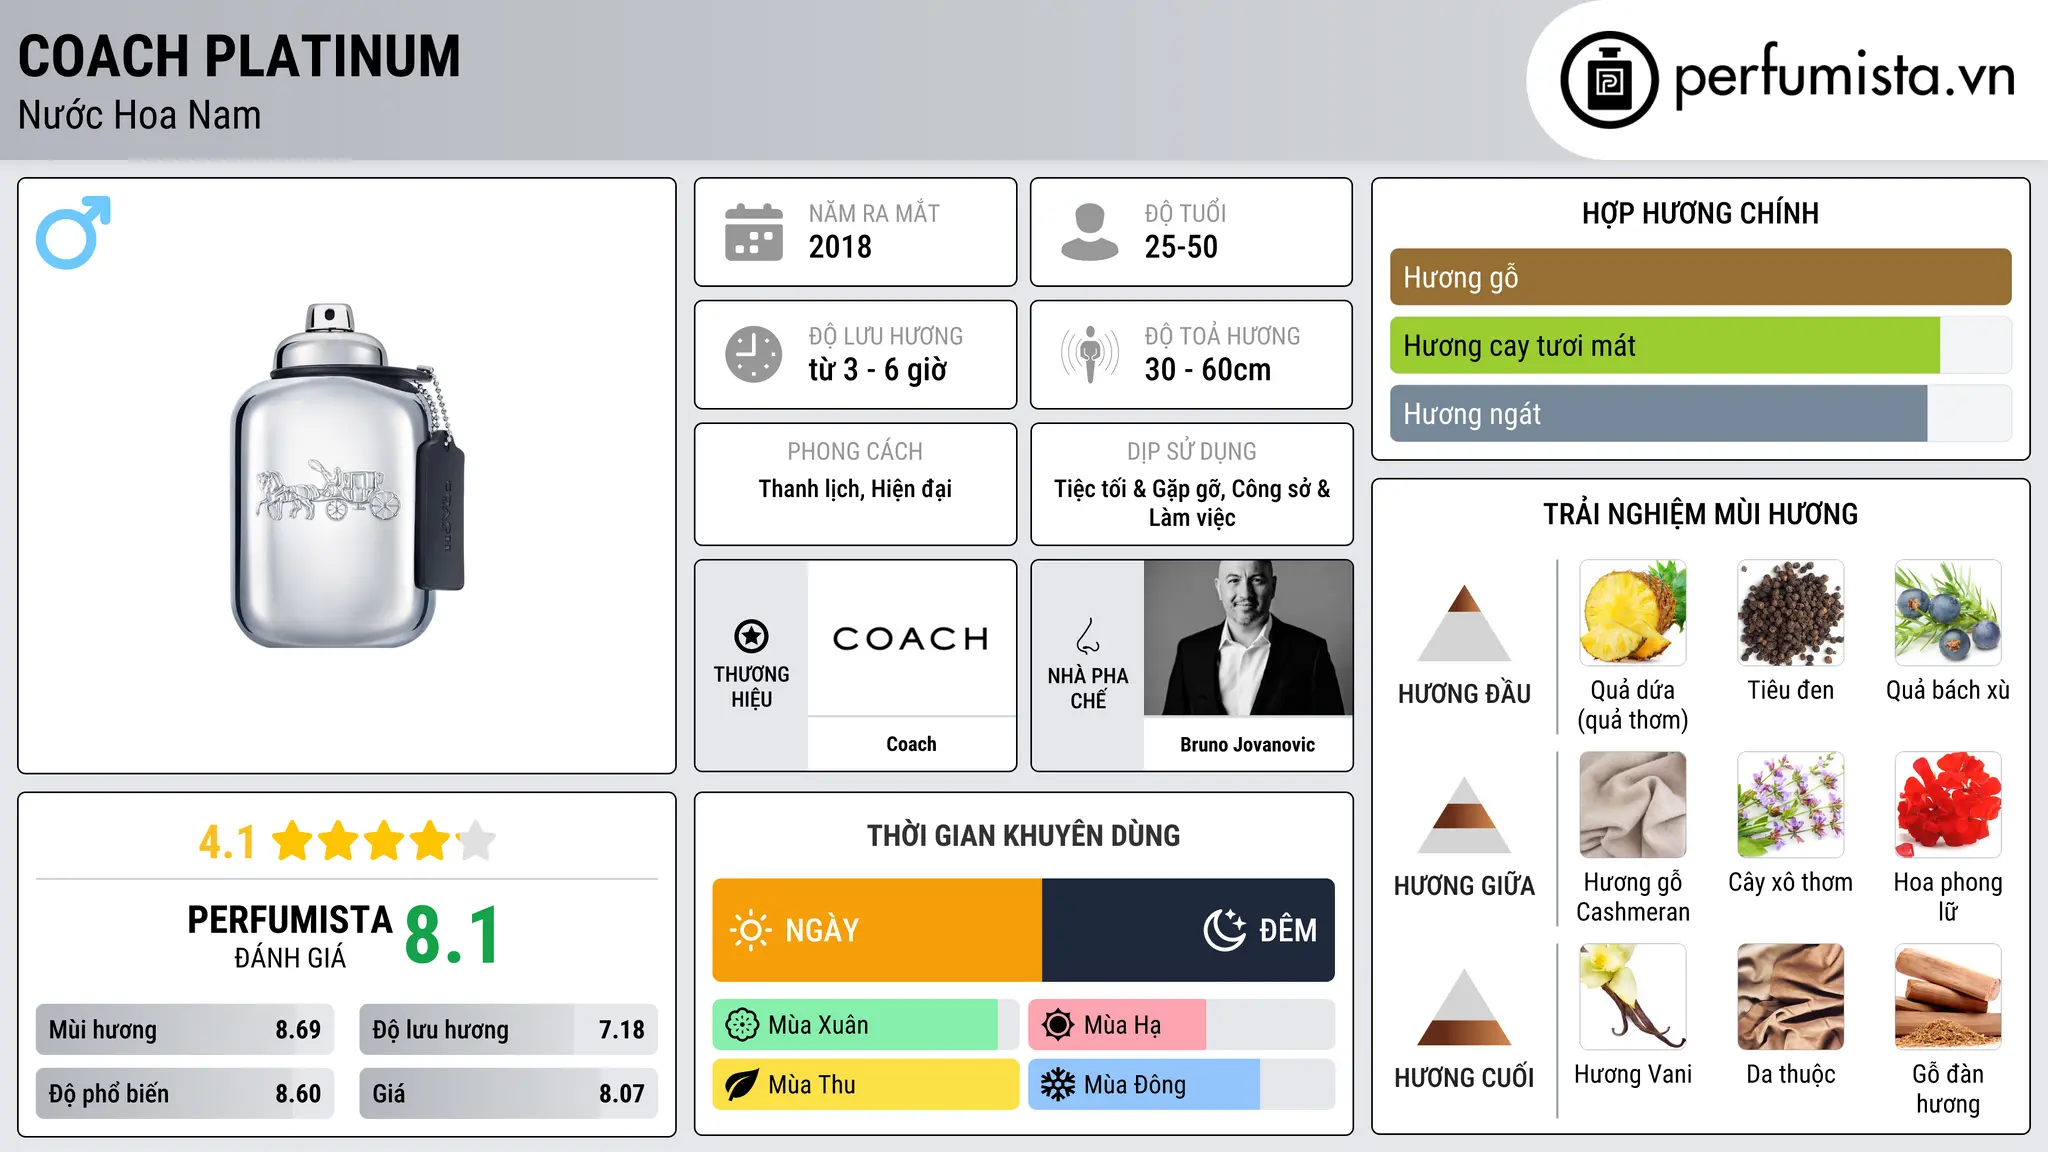Click the occasion text Tiệc tối & Gặp gỡ
The image size is (2048, 1152).
coord(1137,489)
